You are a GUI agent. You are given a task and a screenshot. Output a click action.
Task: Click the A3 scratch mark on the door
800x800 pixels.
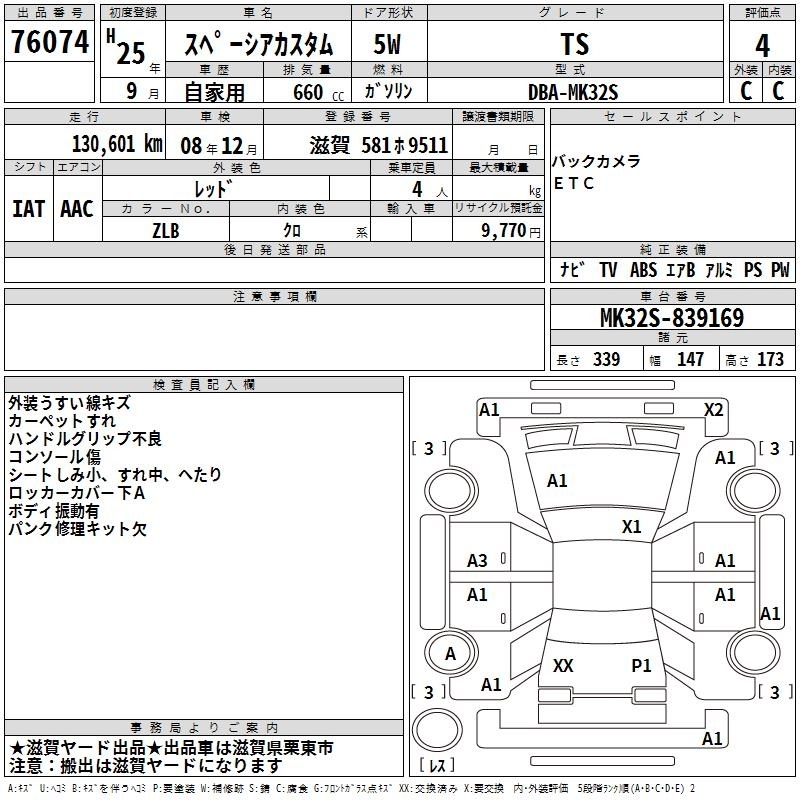pos(478,561)
